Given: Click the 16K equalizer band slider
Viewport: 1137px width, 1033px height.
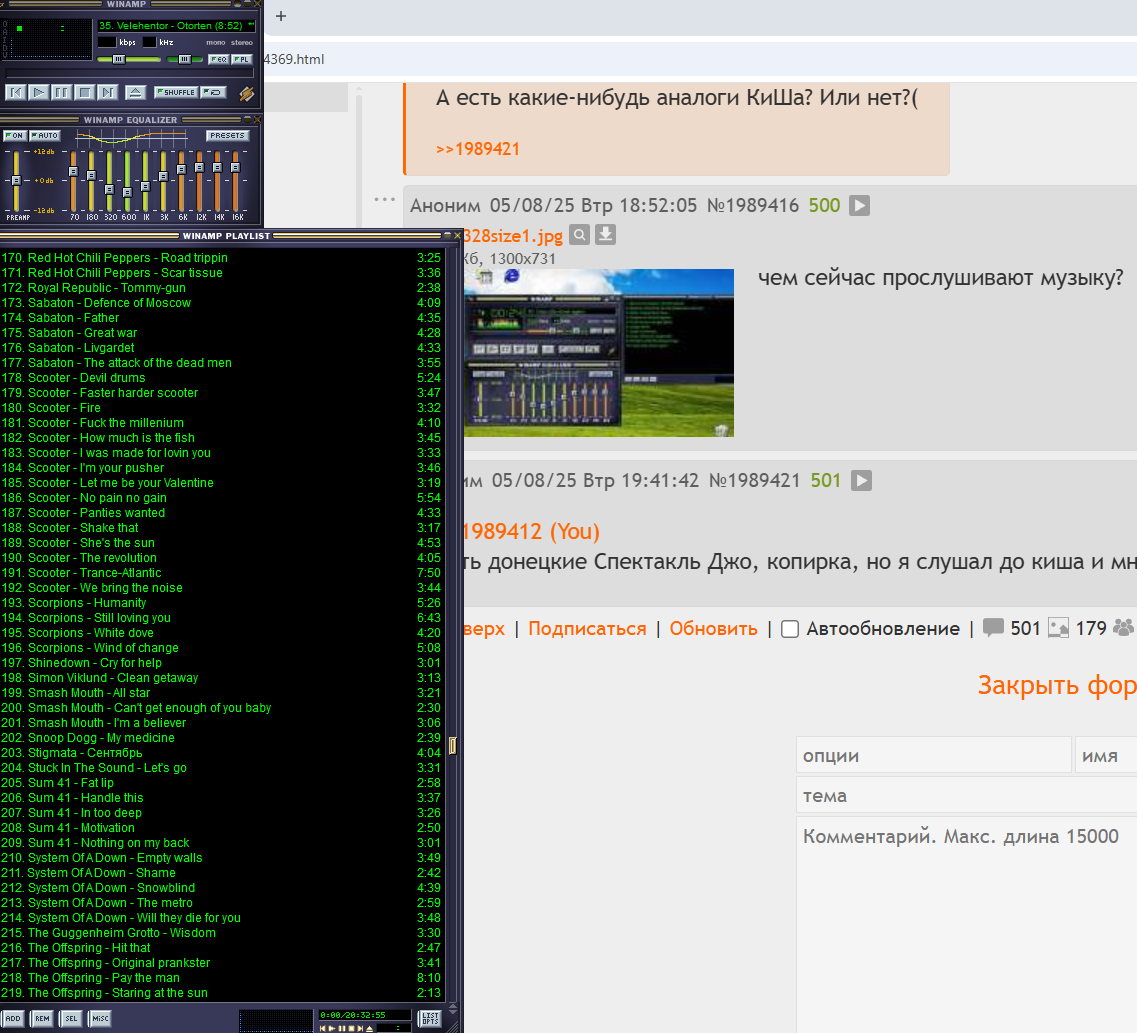Looking at the screenshot, I should click(236, 181).
